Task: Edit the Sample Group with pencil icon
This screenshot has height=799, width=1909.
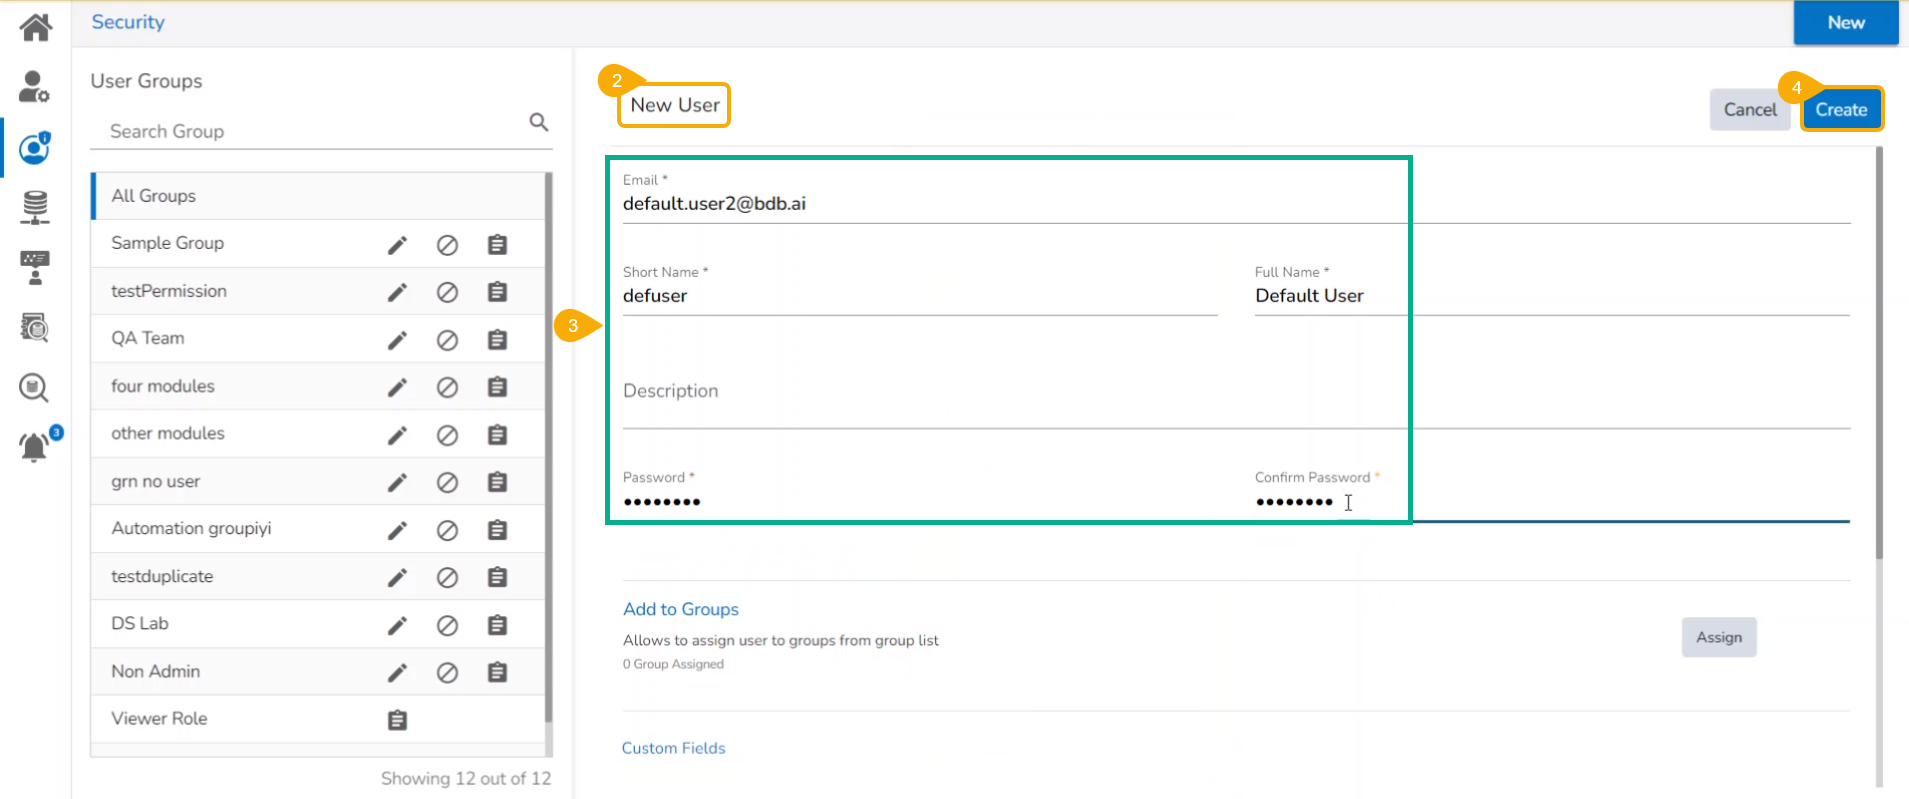Action: point(397,245)
